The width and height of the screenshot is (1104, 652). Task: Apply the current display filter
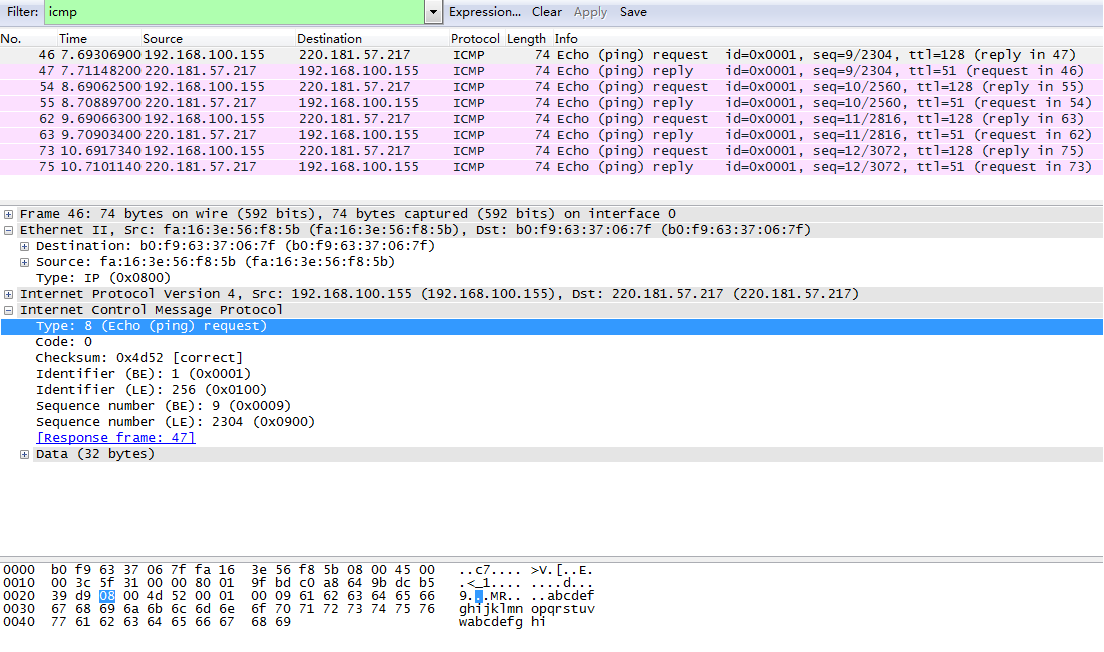pyautogui.click(x=589, y=12)
